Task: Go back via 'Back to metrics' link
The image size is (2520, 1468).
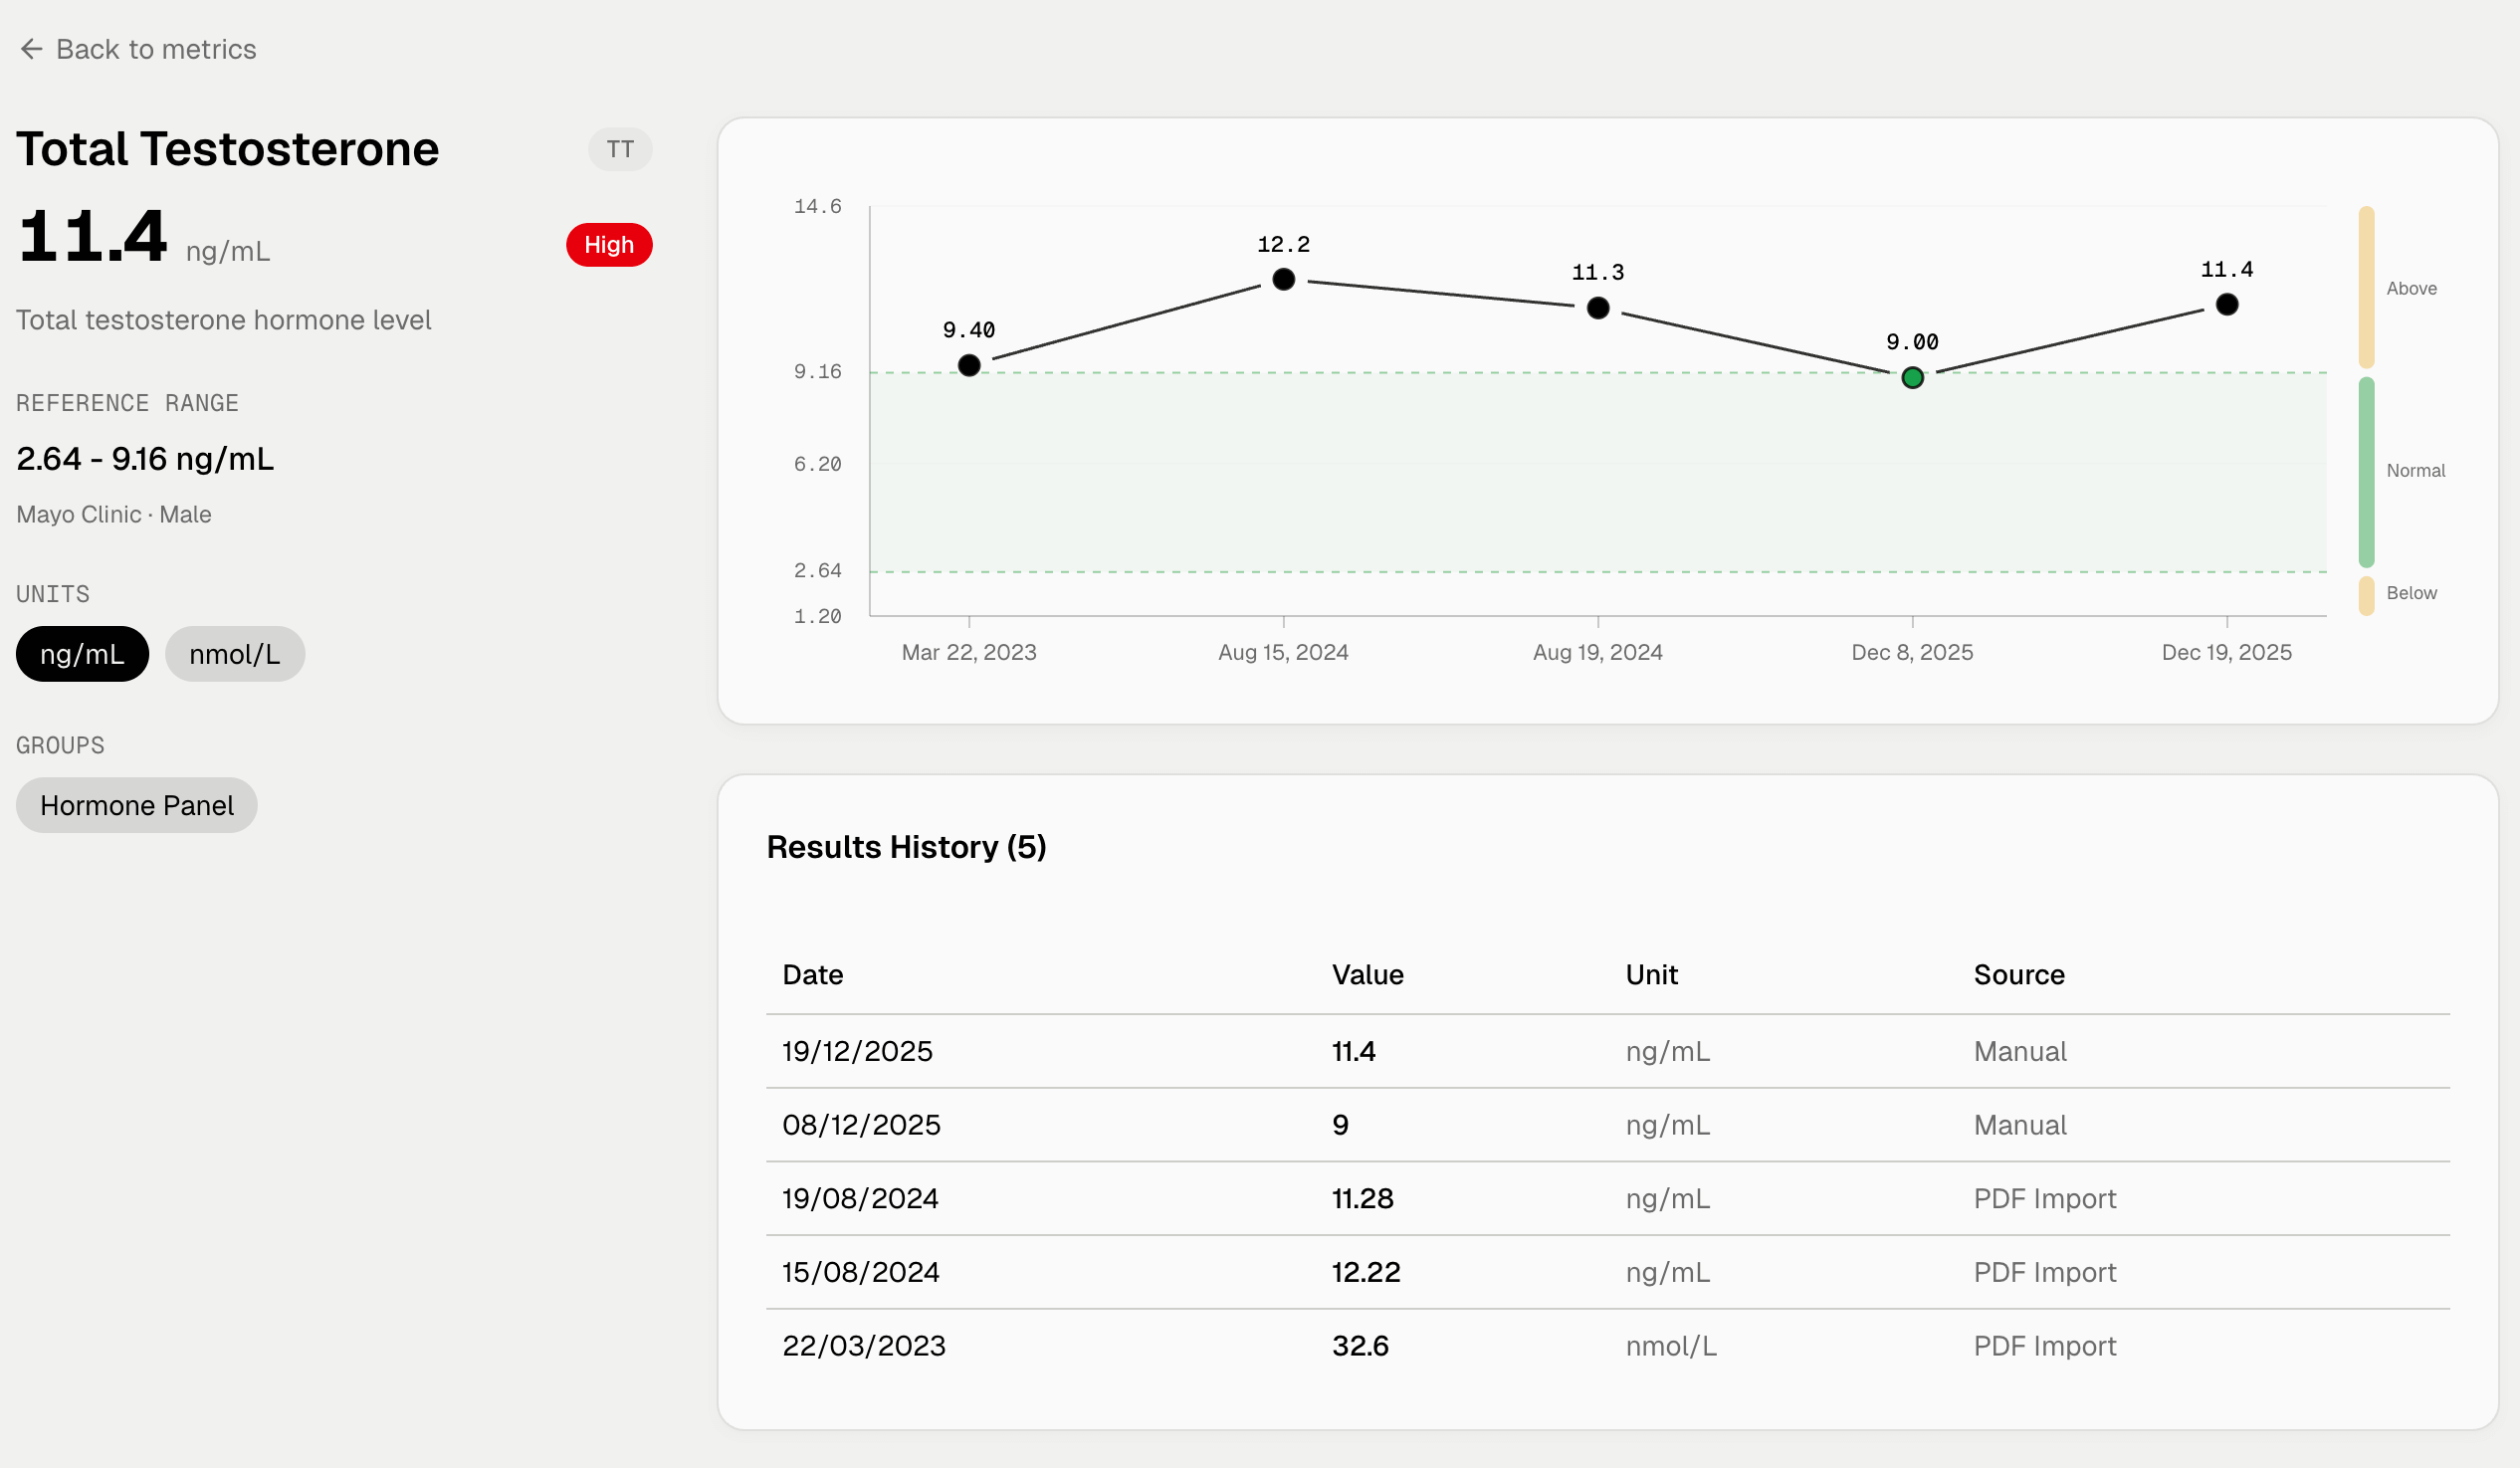Action: pos(138,49)
